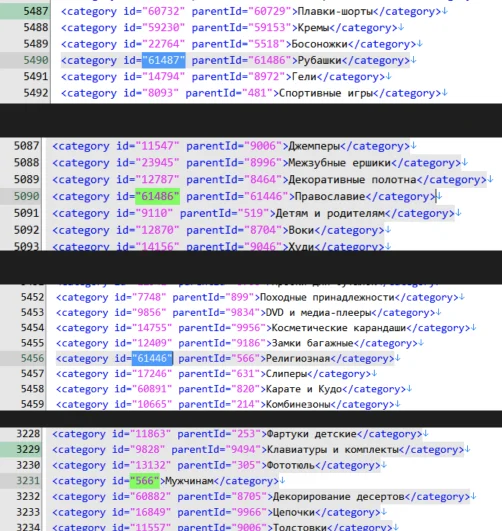Screen dimensions: 502x531
Task: Click "Фартуки детские" category text
Action: point(312,434)
